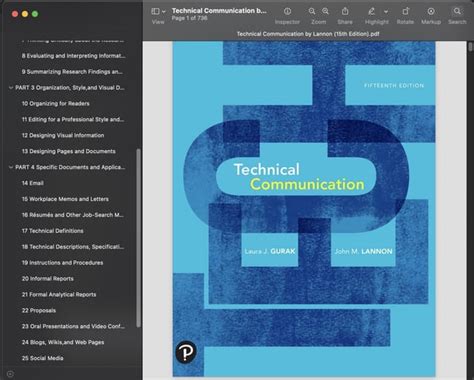Expand the View options dropdown arrow
This screenshot has height=380, width=474.
[164, 12]
